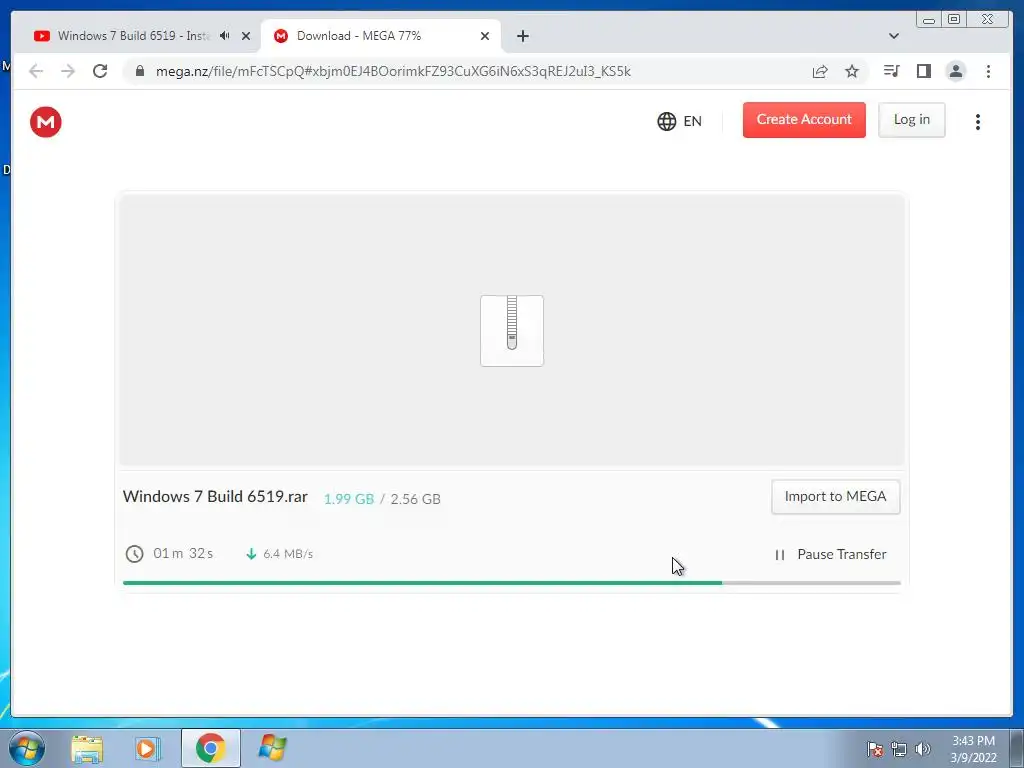Click Import to MEGA button
The image size is (1024, 768).
tap(835, 497)
